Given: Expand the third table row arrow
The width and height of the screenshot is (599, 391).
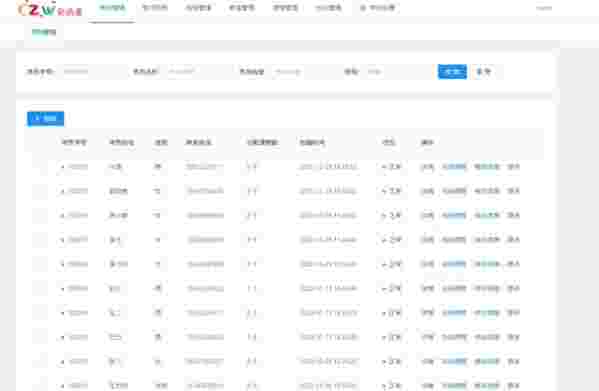Looking at the screenshot, I should pyautogui.click(x=62, y=216).
